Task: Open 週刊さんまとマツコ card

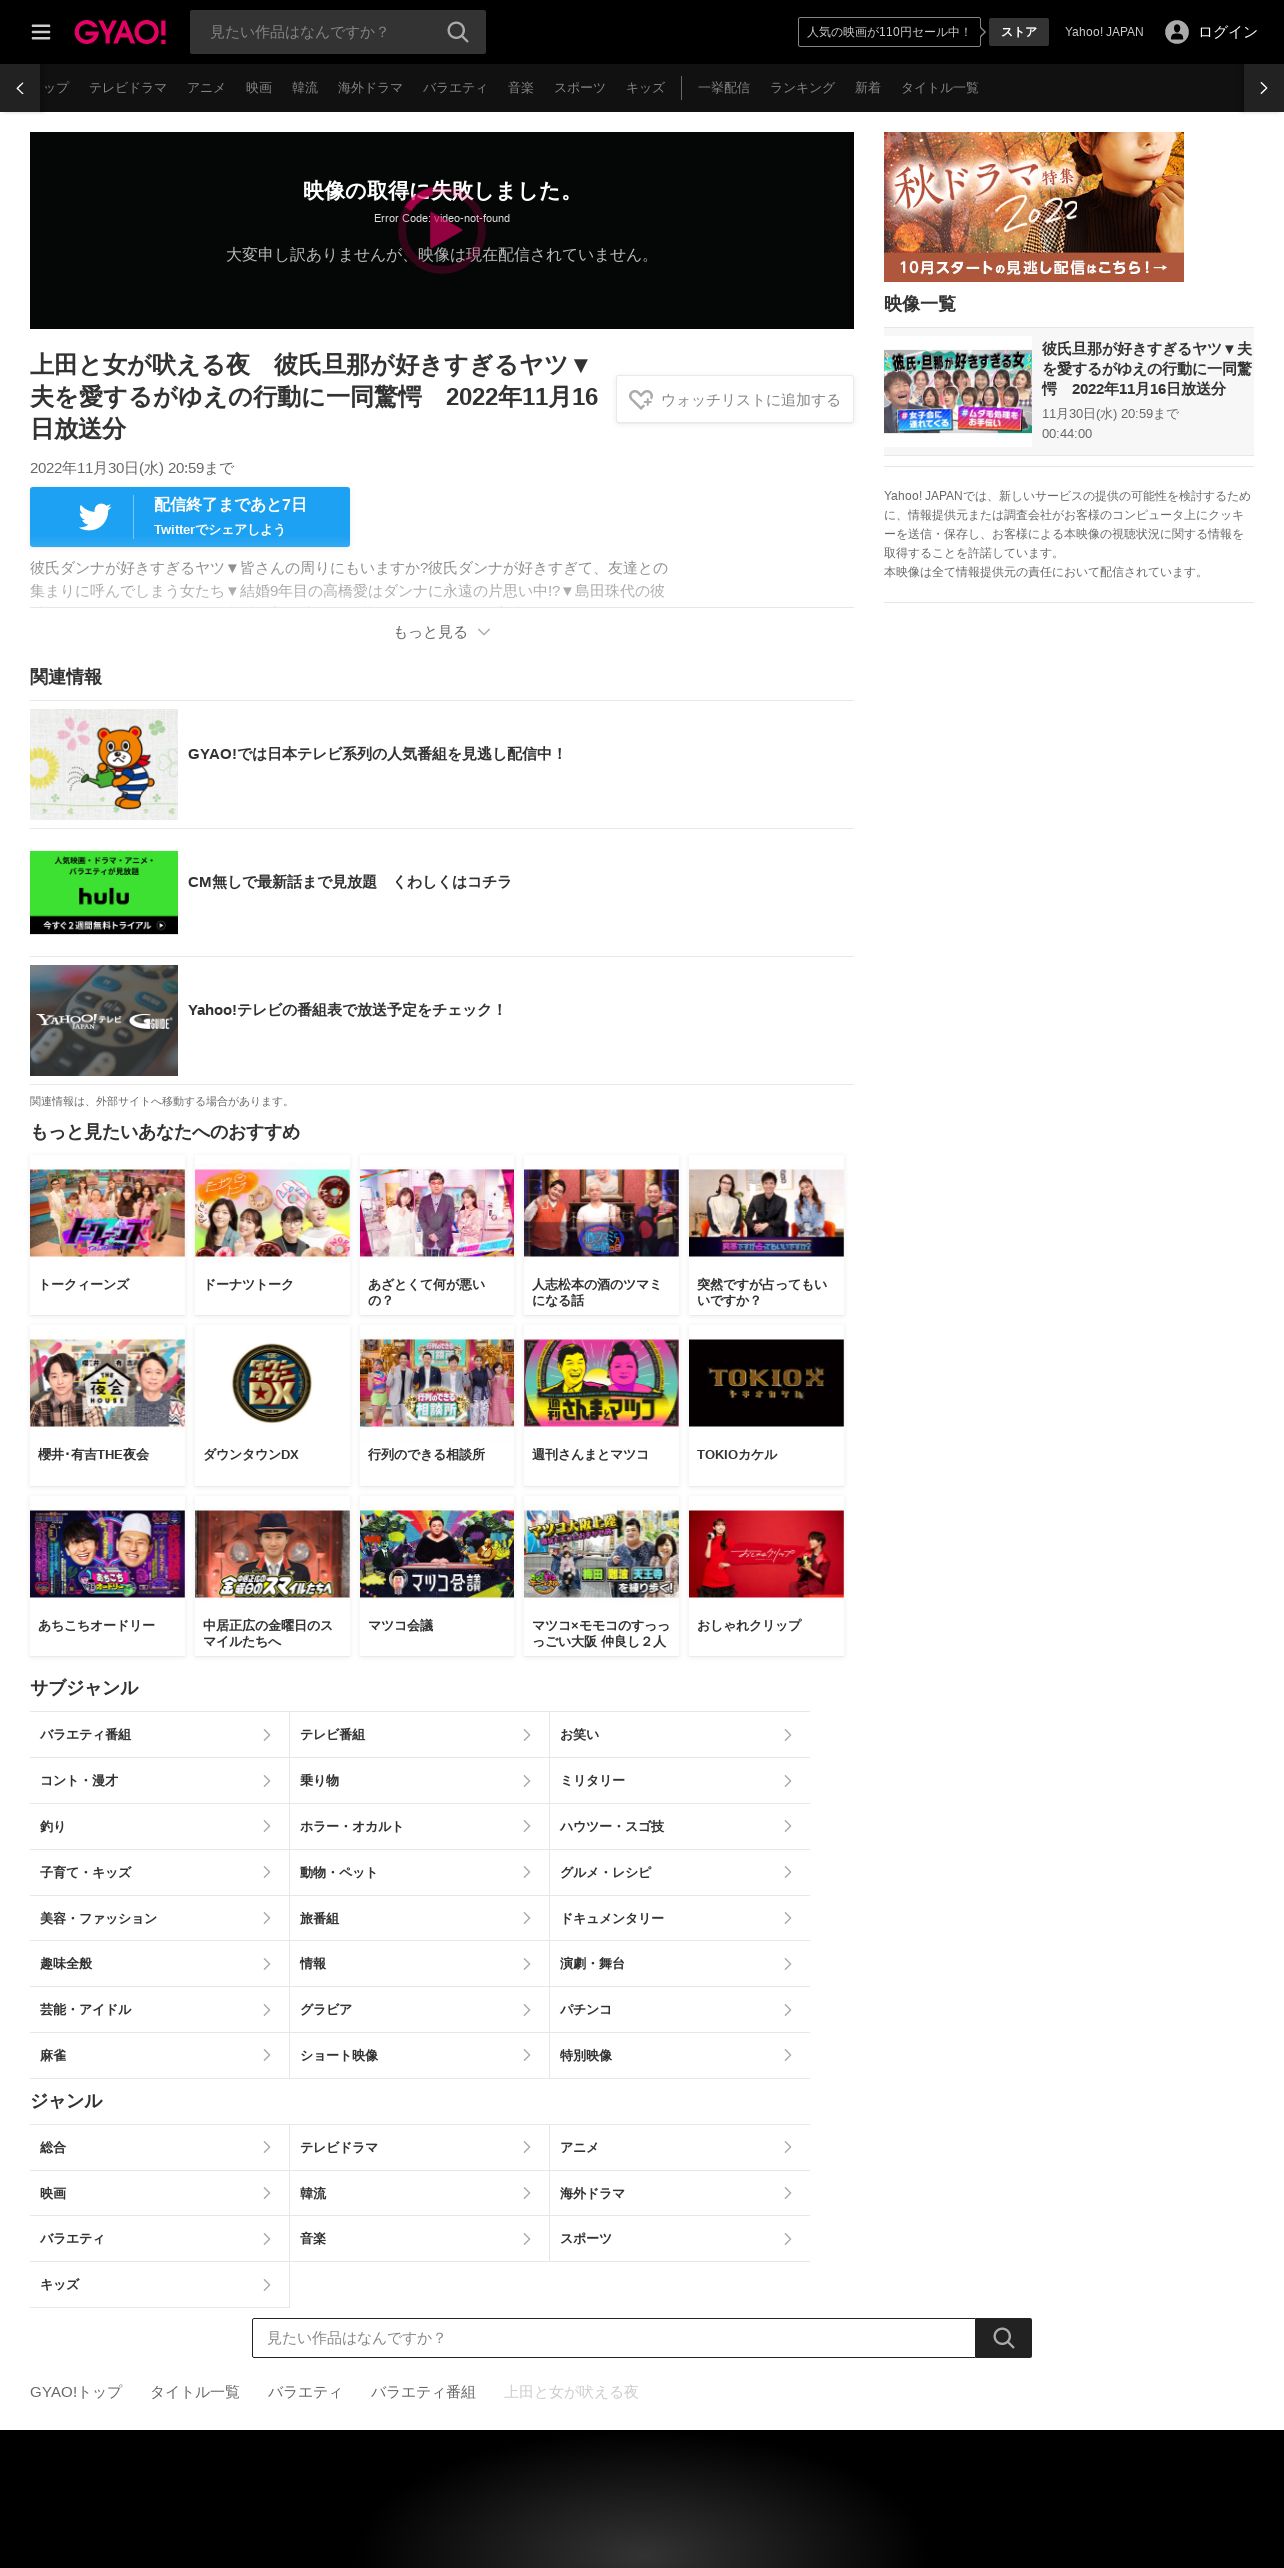Action: click(601, 1406)
